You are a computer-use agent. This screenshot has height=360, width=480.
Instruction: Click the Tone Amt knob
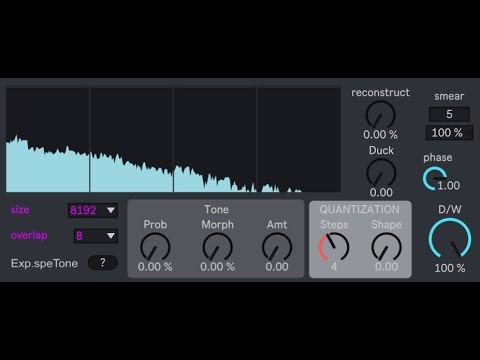point(277,247)
